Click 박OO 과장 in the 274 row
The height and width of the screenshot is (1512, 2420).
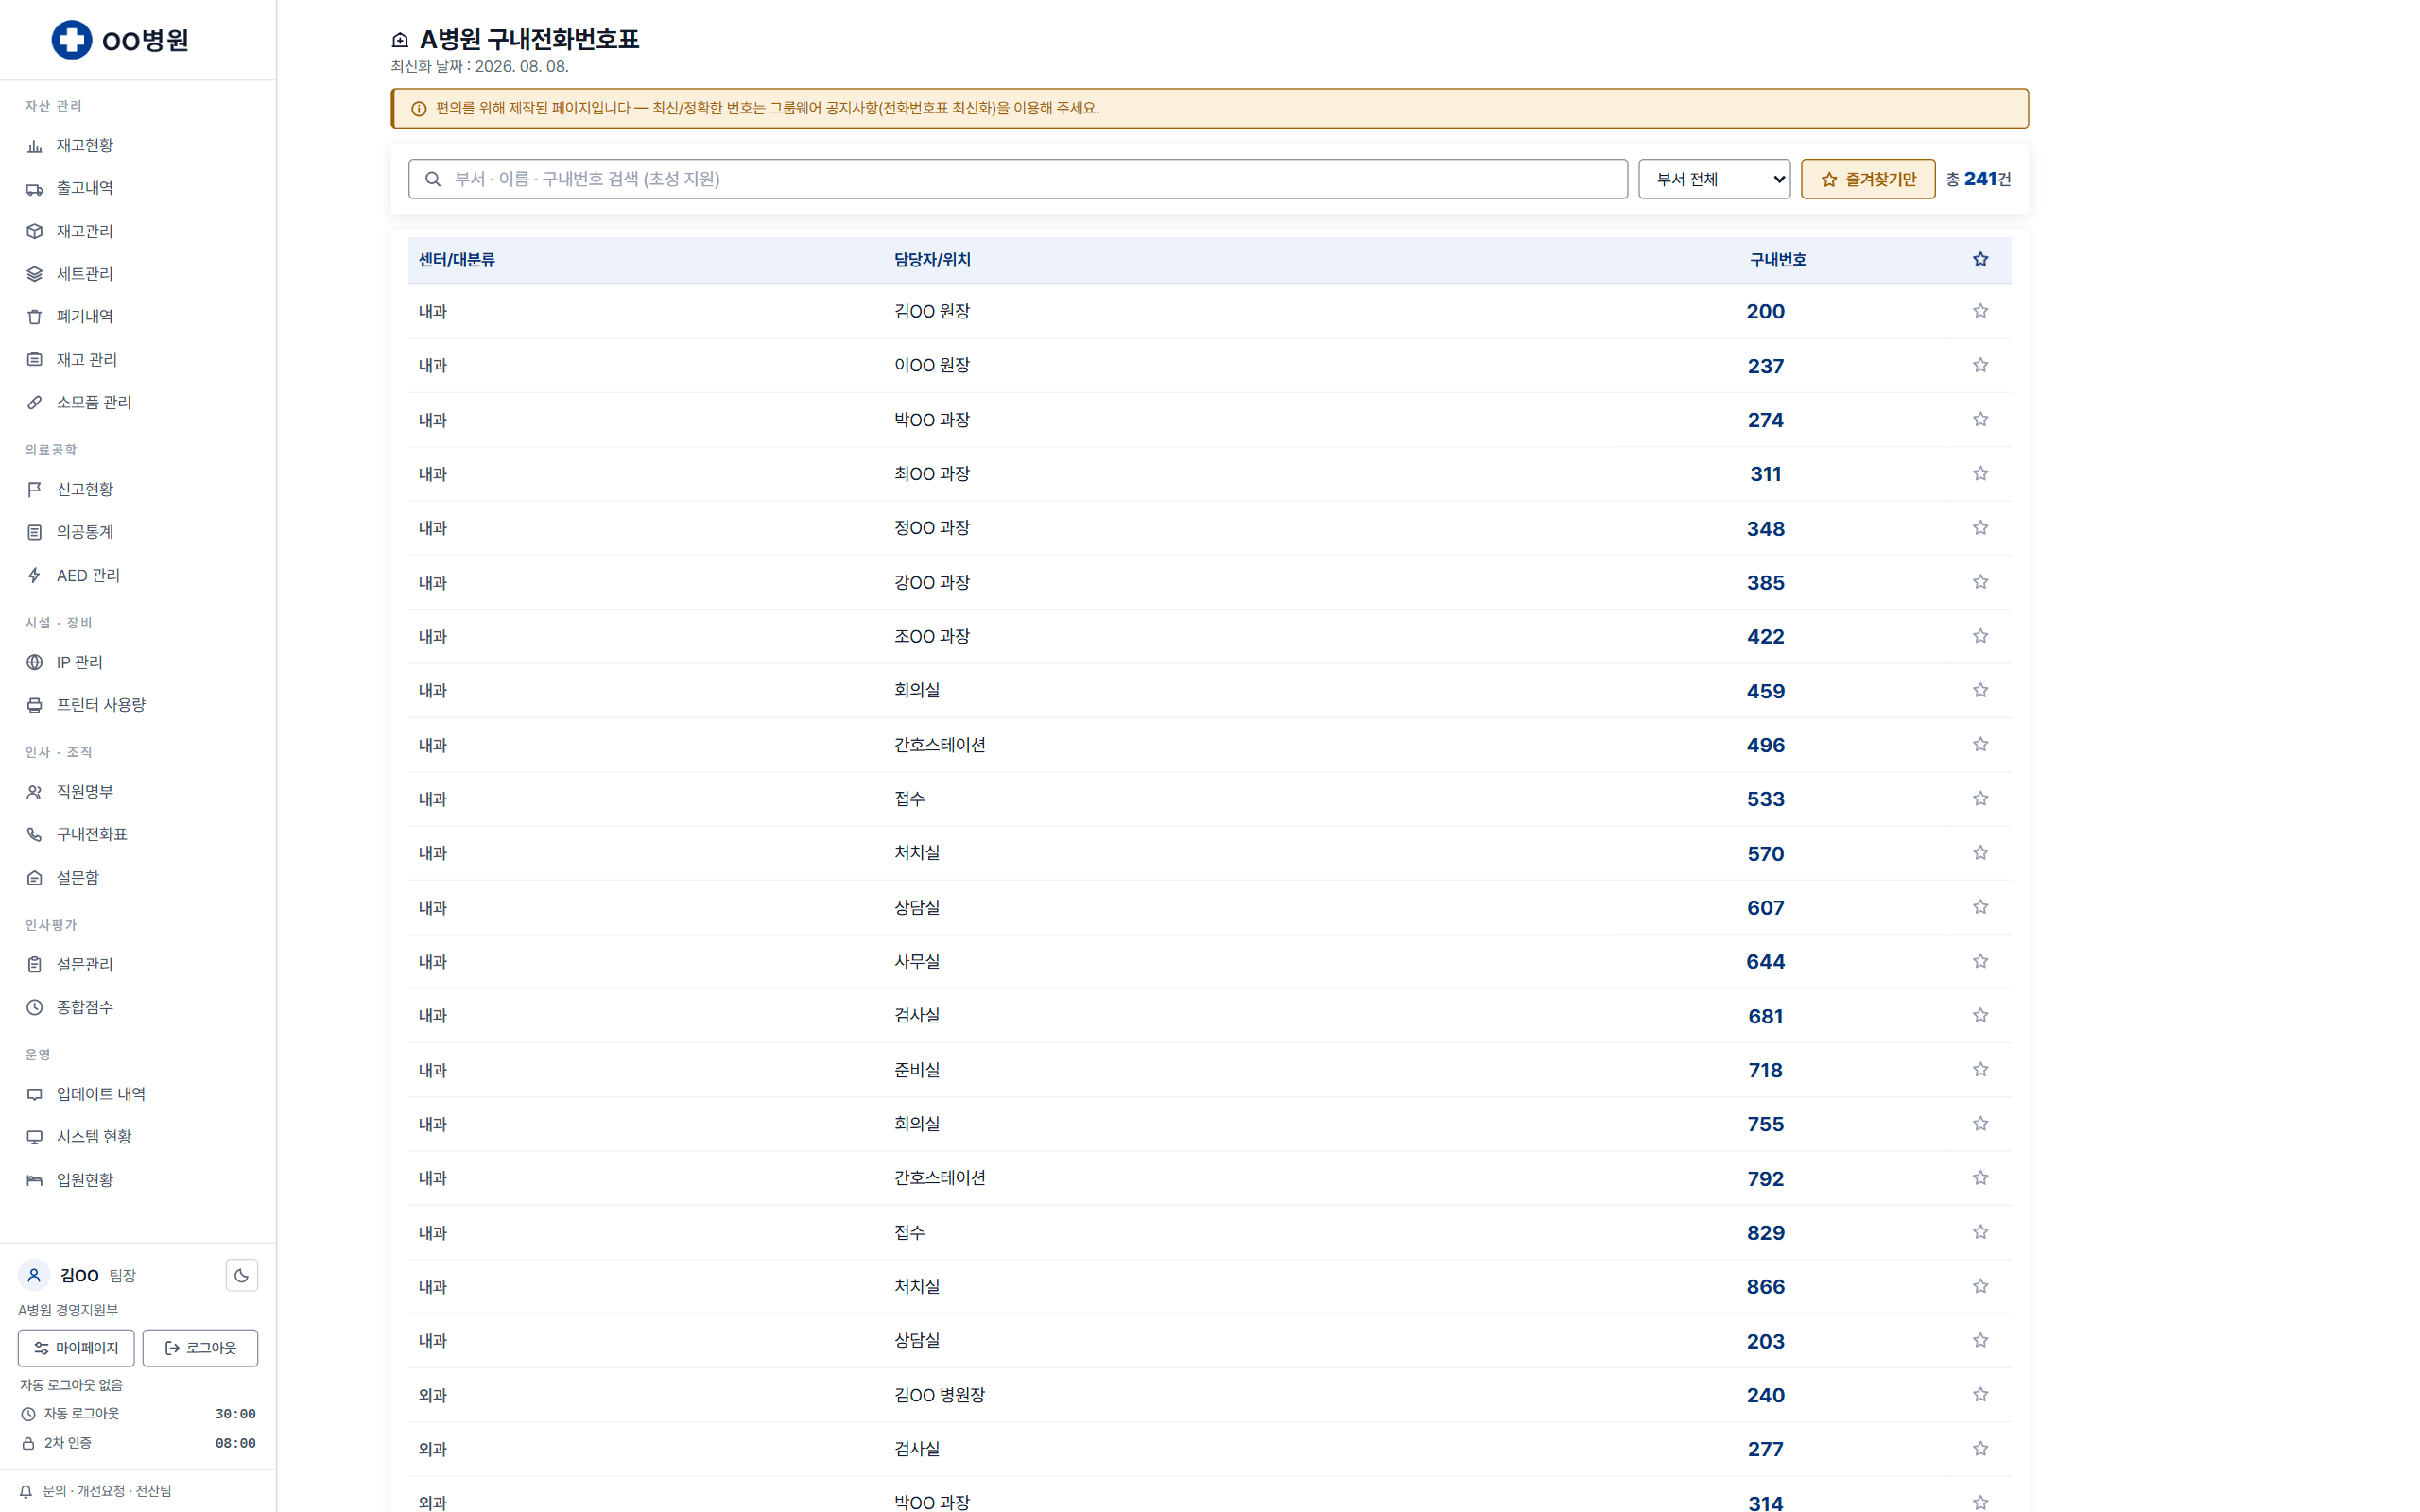932,420
